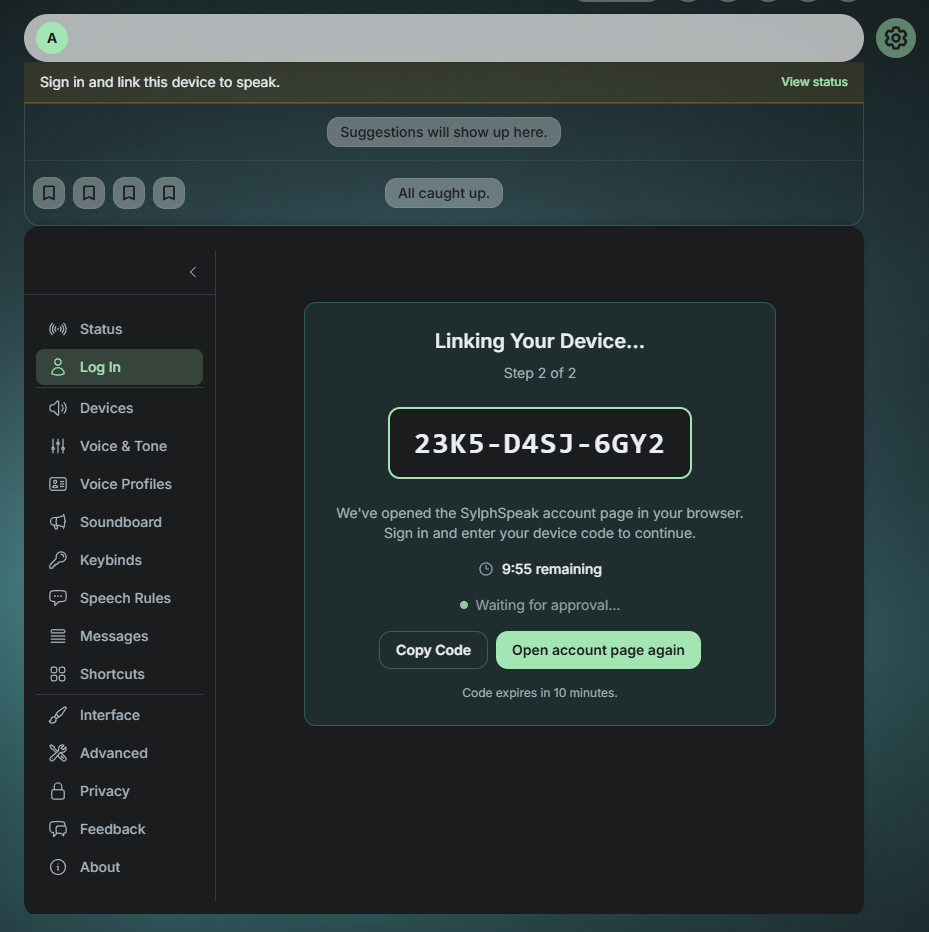Click the About info icon

58,868
